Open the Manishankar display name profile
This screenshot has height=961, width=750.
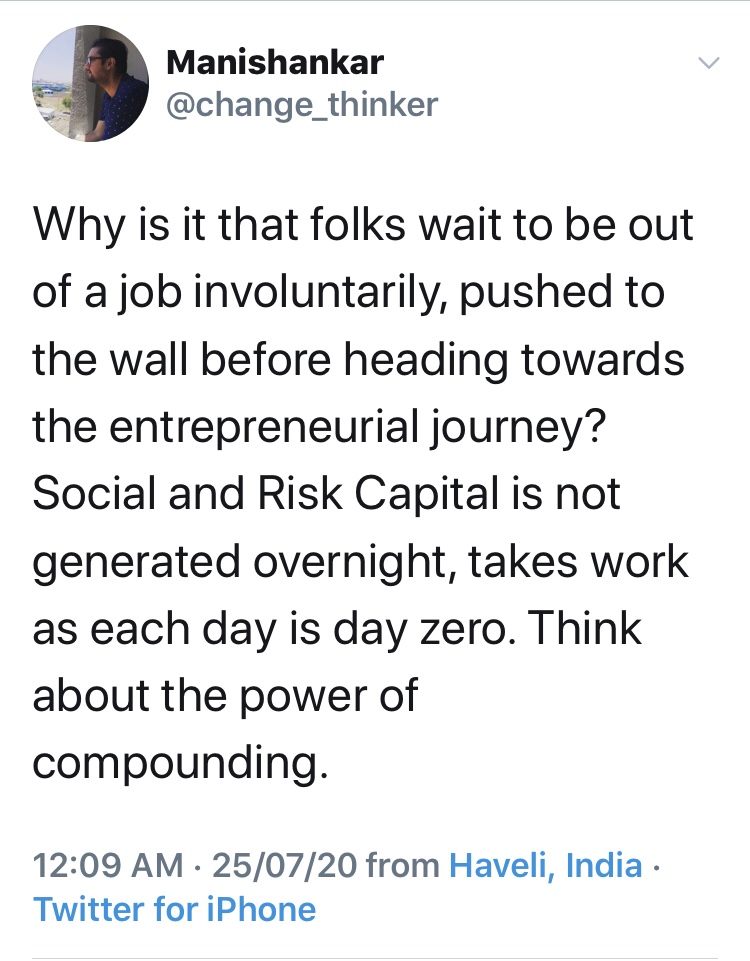274,62
